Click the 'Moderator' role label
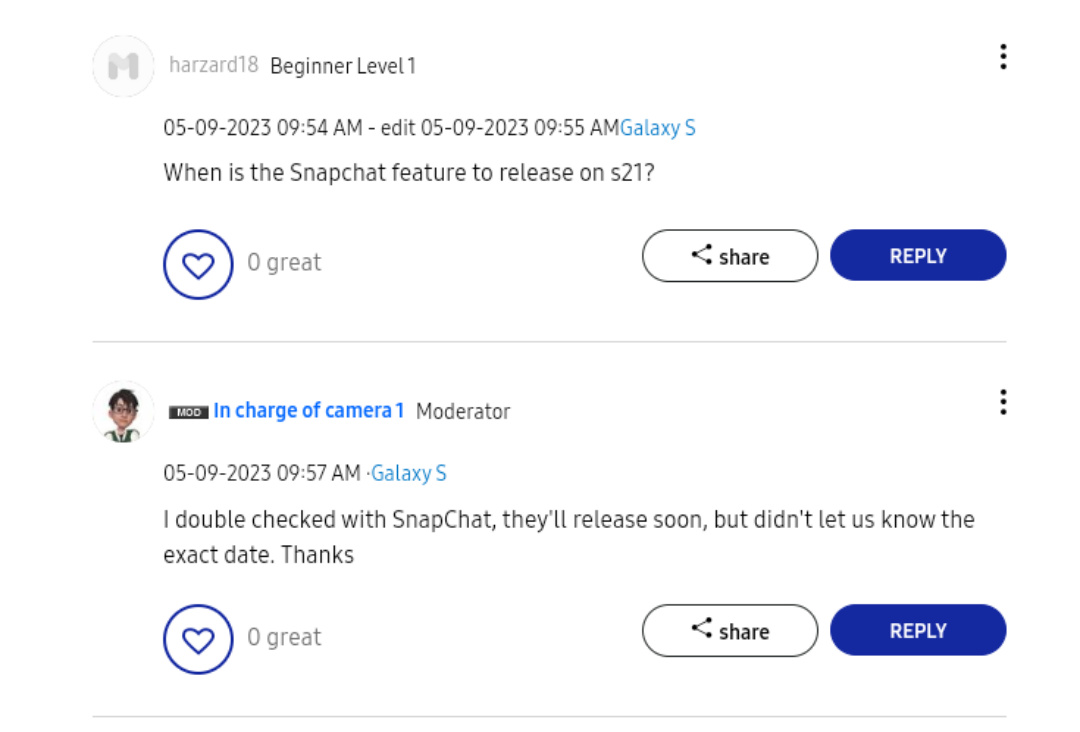 pos(463,412)
